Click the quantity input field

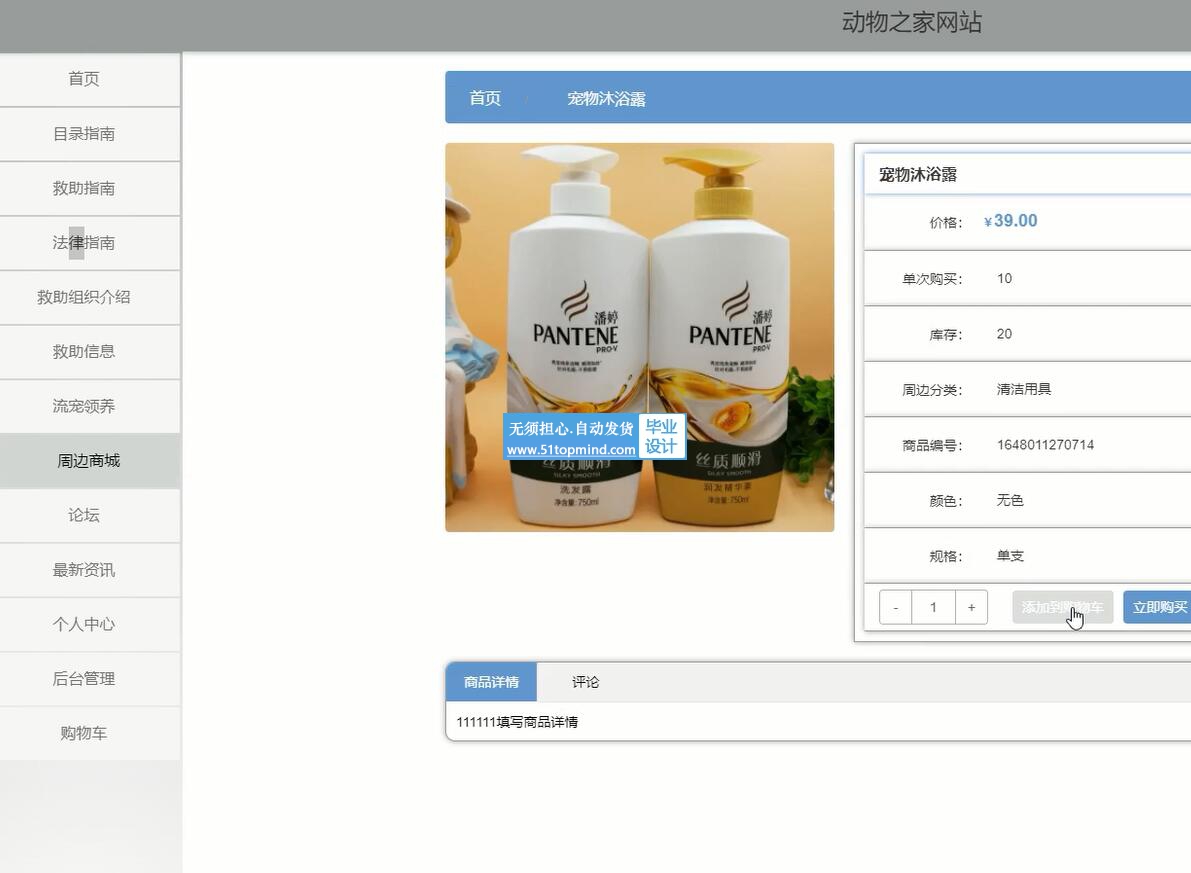[x=934, y=607]
